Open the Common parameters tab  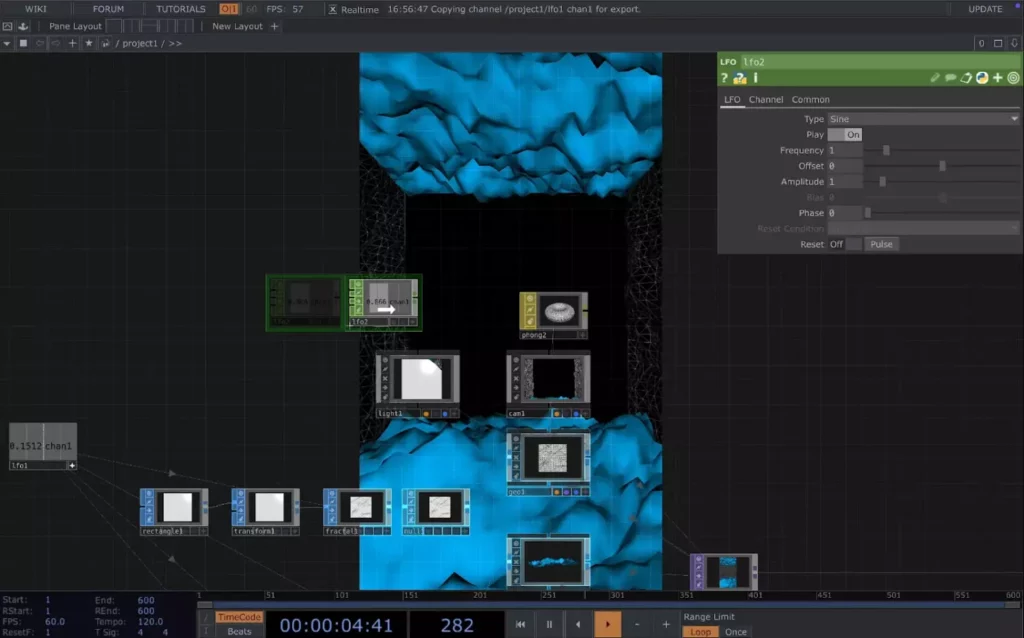point(810,100)
